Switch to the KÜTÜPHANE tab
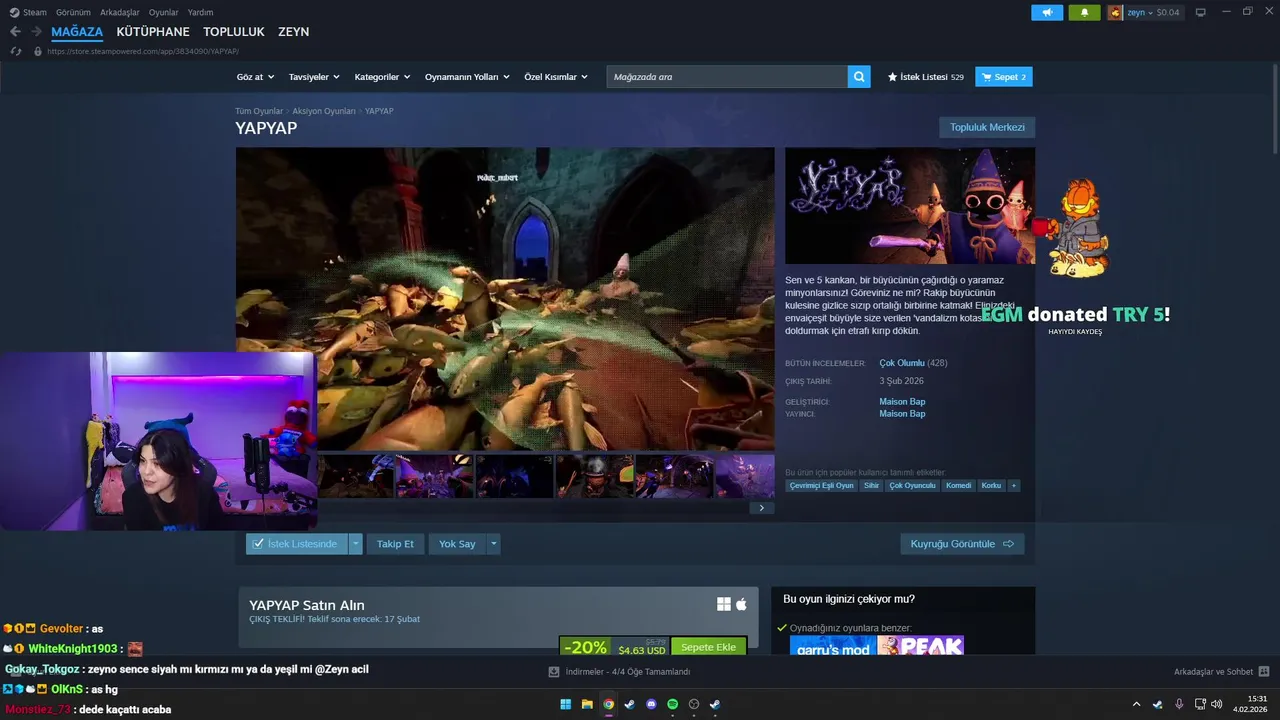The image size is (1280, 720). [153, 32]
